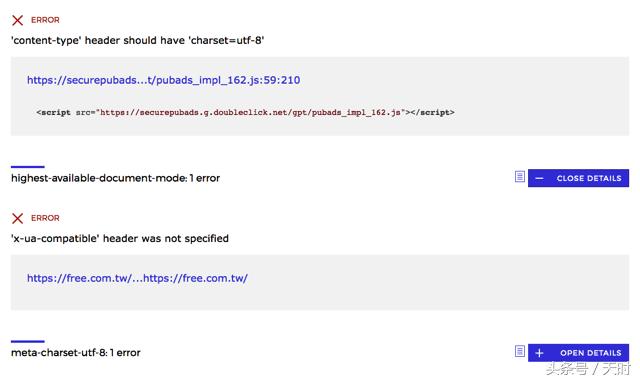Screen dimensions: 640x381
Task: Open documentation icon beside OPEN DETAILS button
Action: pyautogui.click(x=520, y=351)
